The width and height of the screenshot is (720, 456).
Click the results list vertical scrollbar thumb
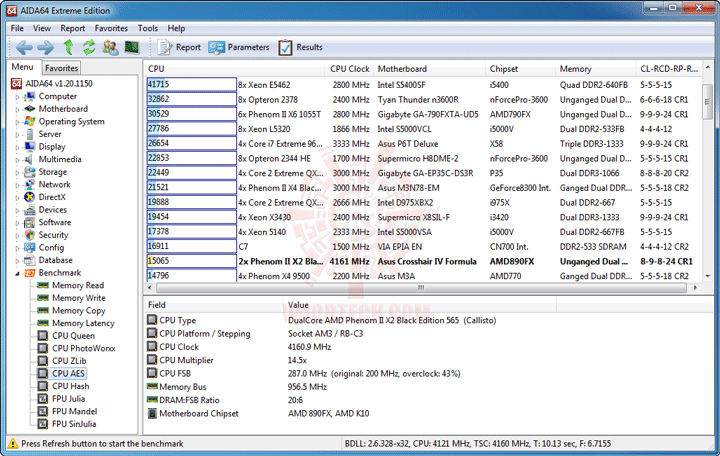pos(708,101)
